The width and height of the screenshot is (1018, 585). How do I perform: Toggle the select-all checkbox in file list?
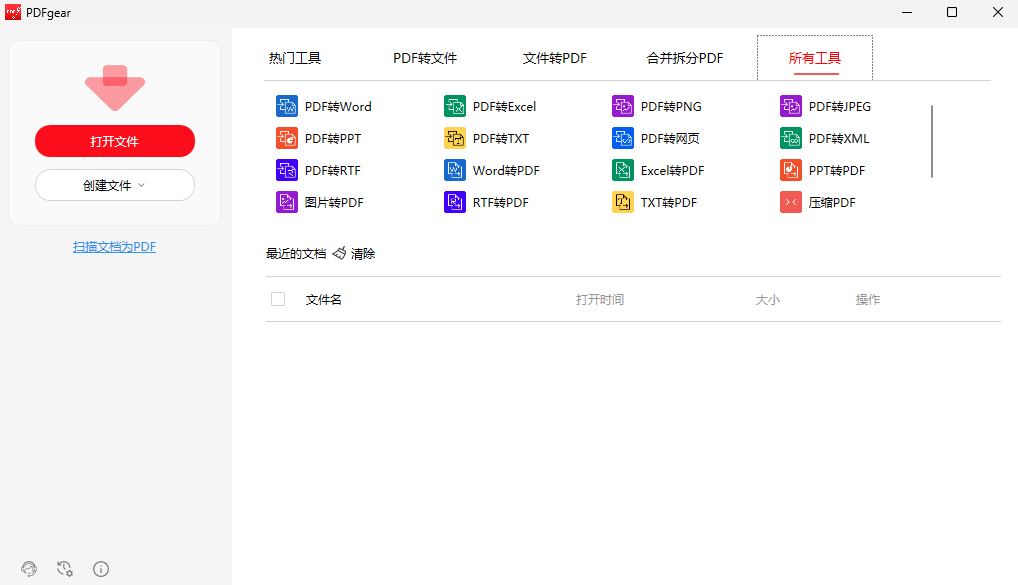click(277, 298)
